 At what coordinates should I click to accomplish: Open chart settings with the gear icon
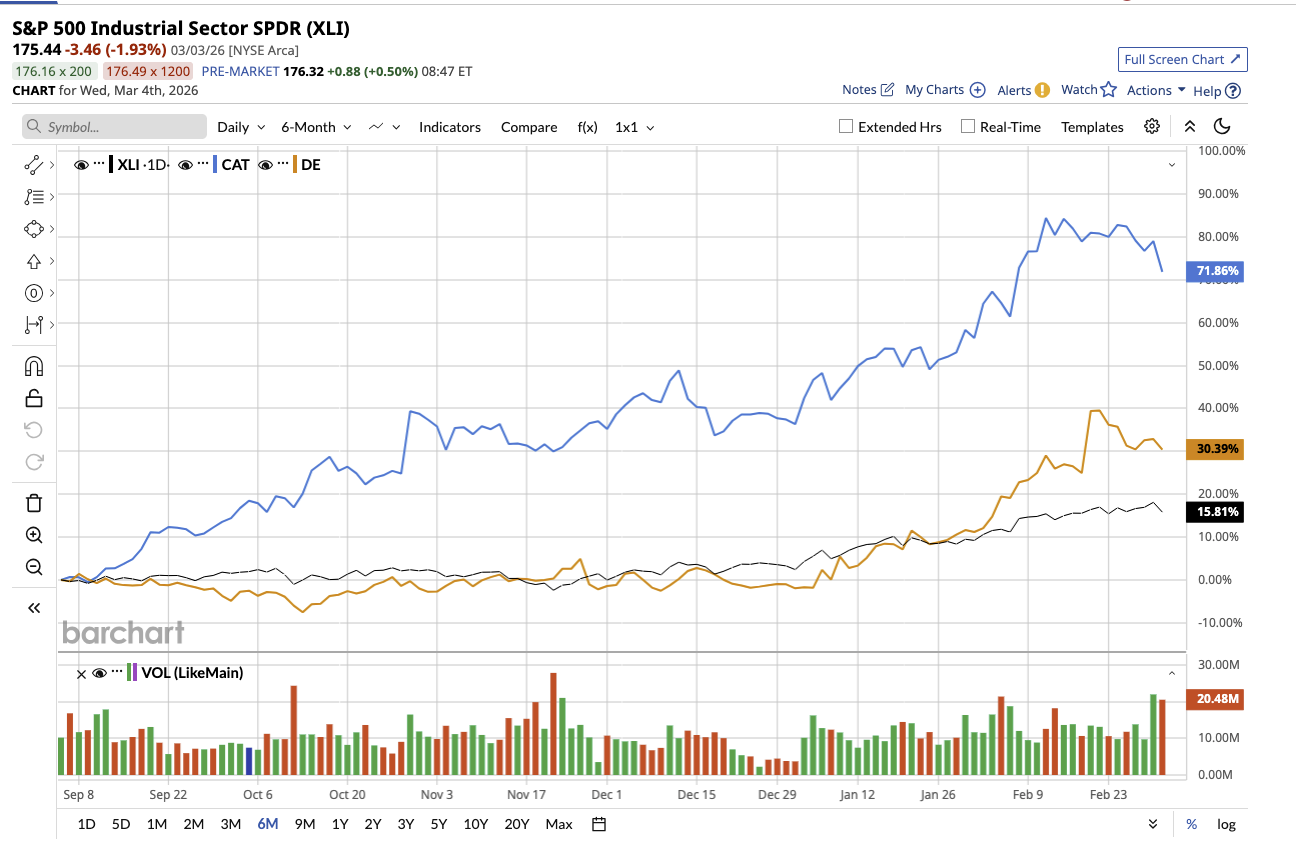point(1151,127)
